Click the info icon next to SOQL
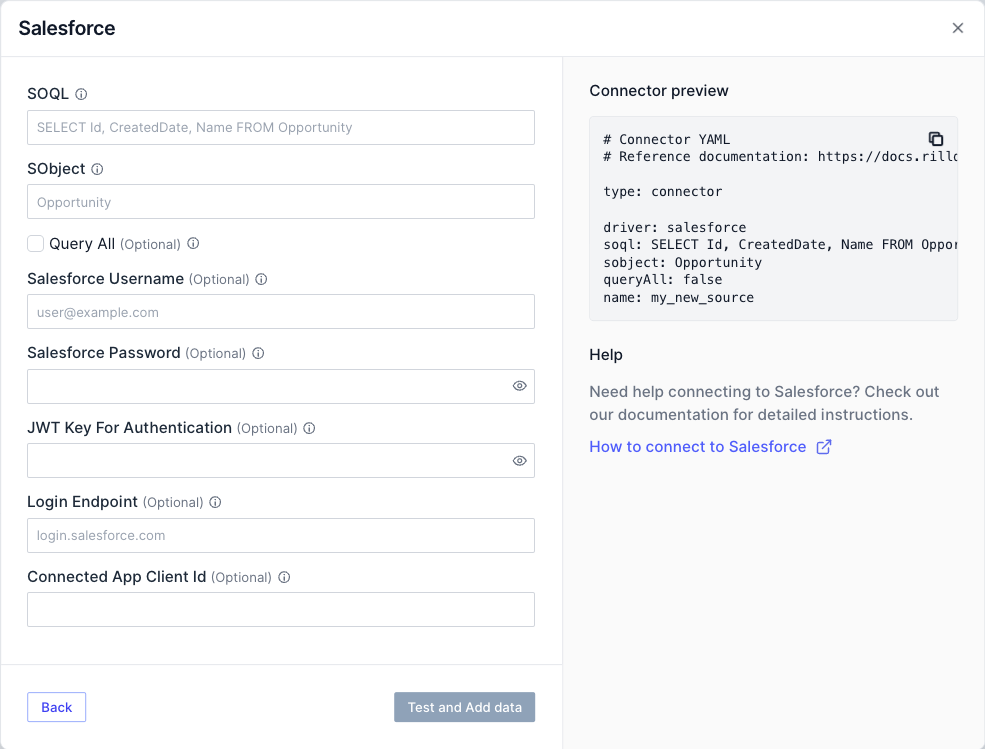This screenshot has width=985, height=749. click(x=82, y=94)
